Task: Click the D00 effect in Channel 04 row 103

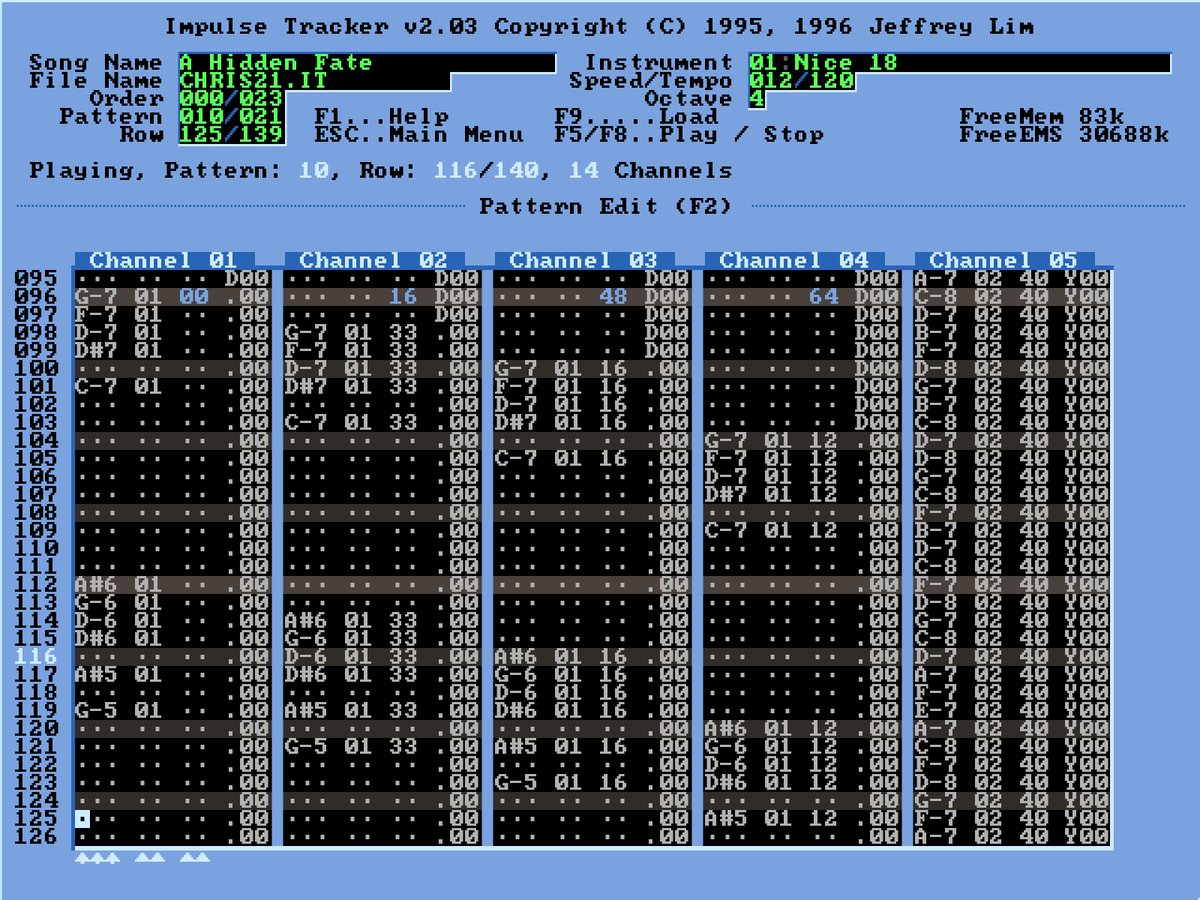Action: tap(877, 423)
